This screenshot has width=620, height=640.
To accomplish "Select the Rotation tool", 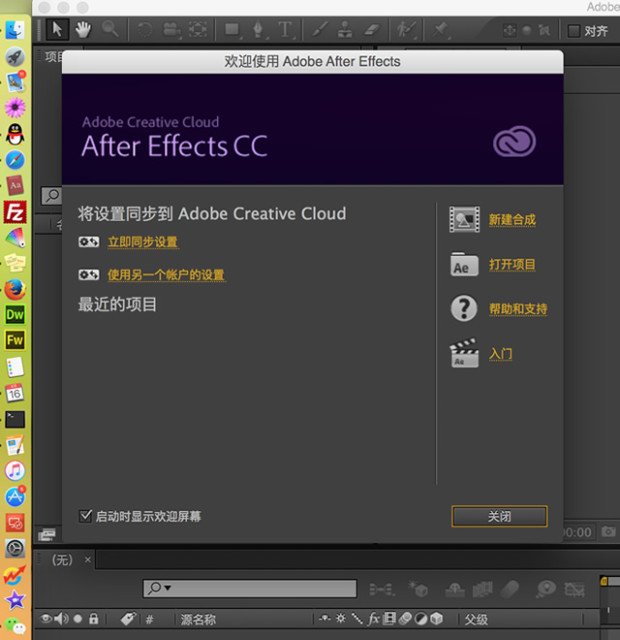I will tap(144, 30).
